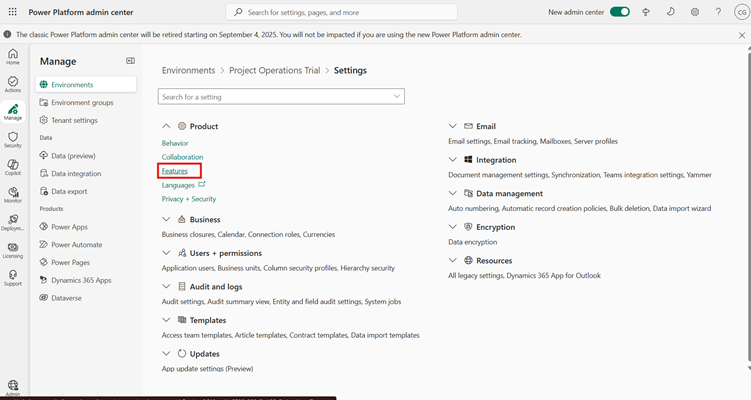Viewport: 751px width, 400px height.
Task: Click the Encryption shield icon
Action: pos(468,227)
